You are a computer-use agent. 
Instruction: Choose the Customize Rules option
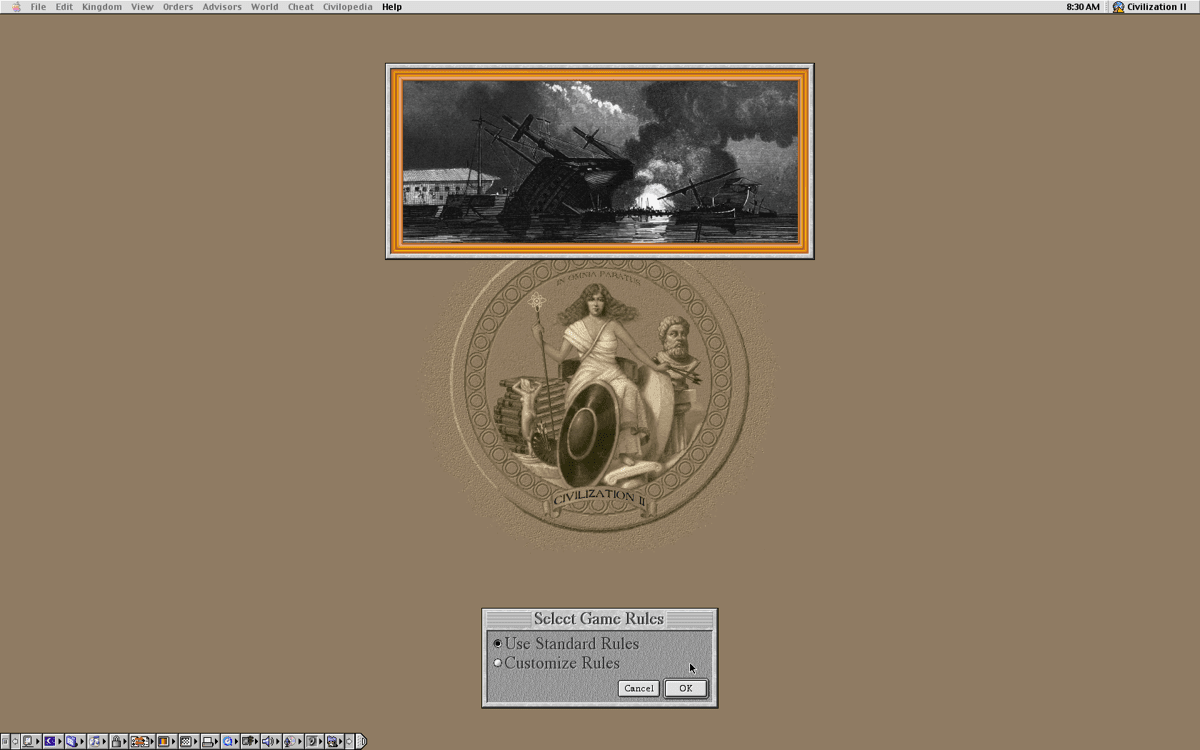498,663
